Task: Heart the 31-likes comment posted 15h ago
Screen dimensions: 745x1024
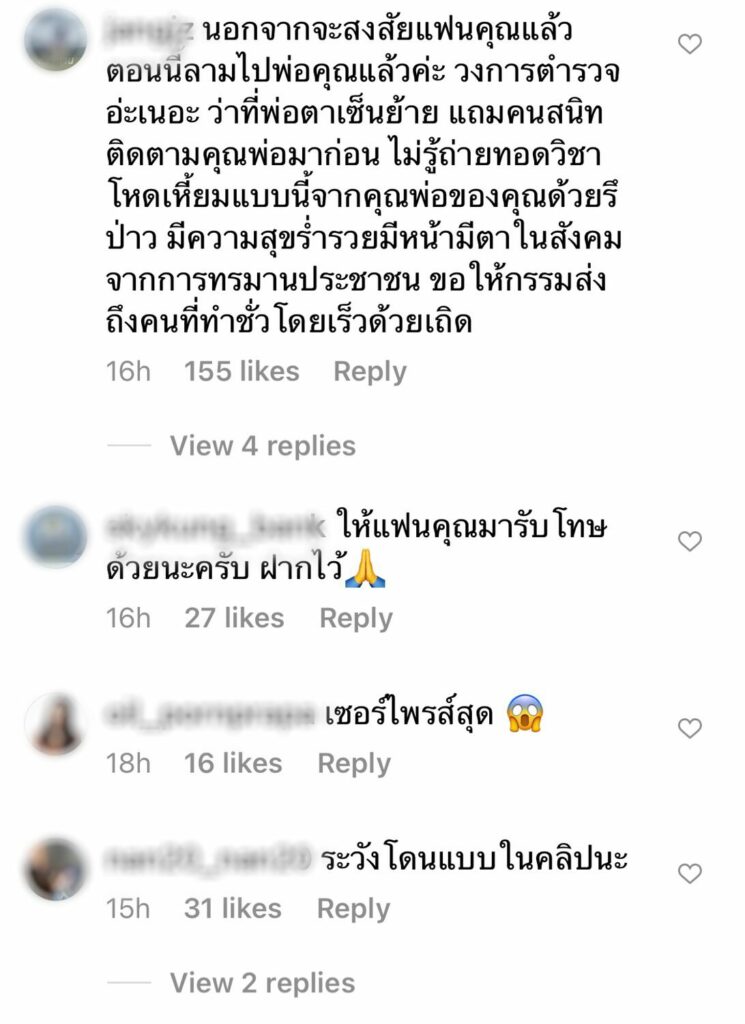Action: coord(690,873)
